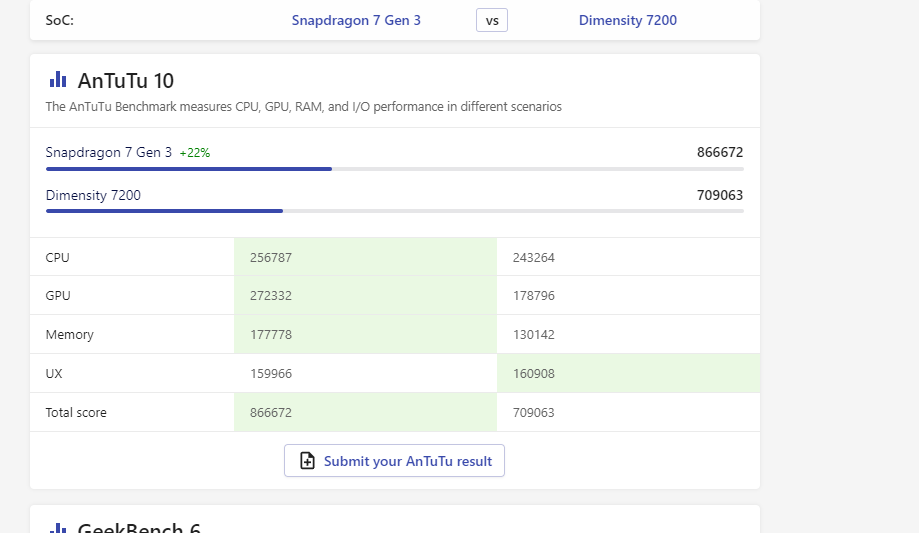Click the 709063 score above the bar
Screen dimensions: 919x533
720,195
